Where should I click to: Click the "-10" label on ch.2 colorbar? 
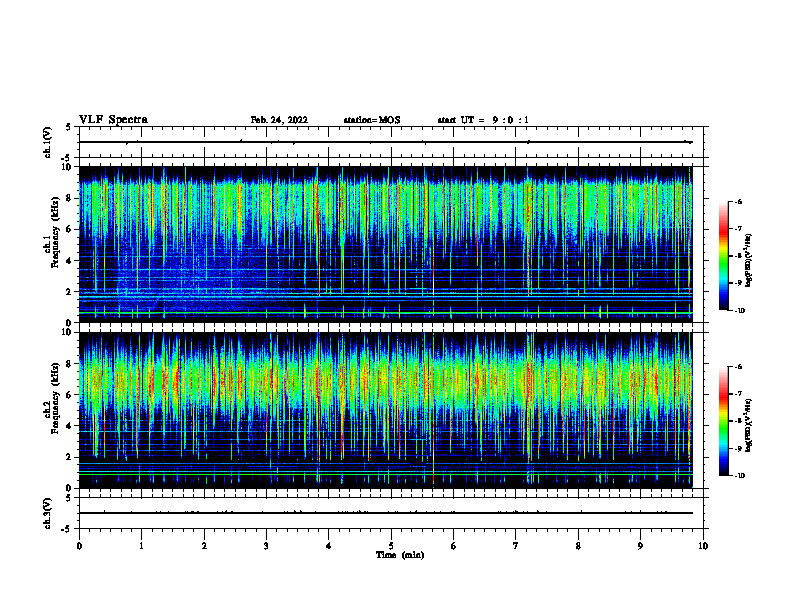coord(739,476)
